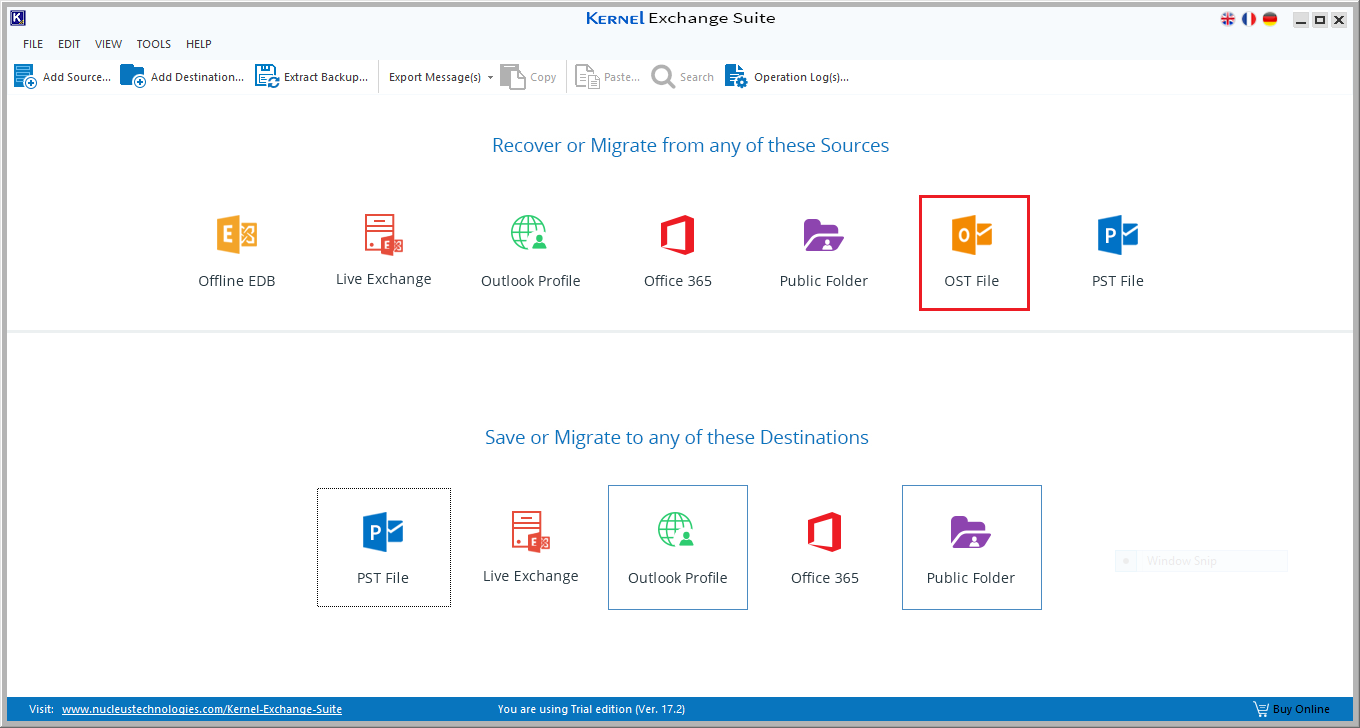Click 'Recover or Migrate from any of these Sources' heading
The width and height of the screenshot is (1360, 728).
[690, 146]
